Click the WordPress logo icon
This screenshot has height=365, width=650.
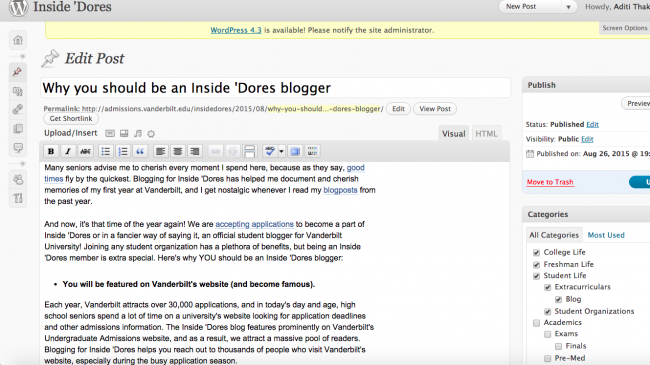click(x=18, y=7)
